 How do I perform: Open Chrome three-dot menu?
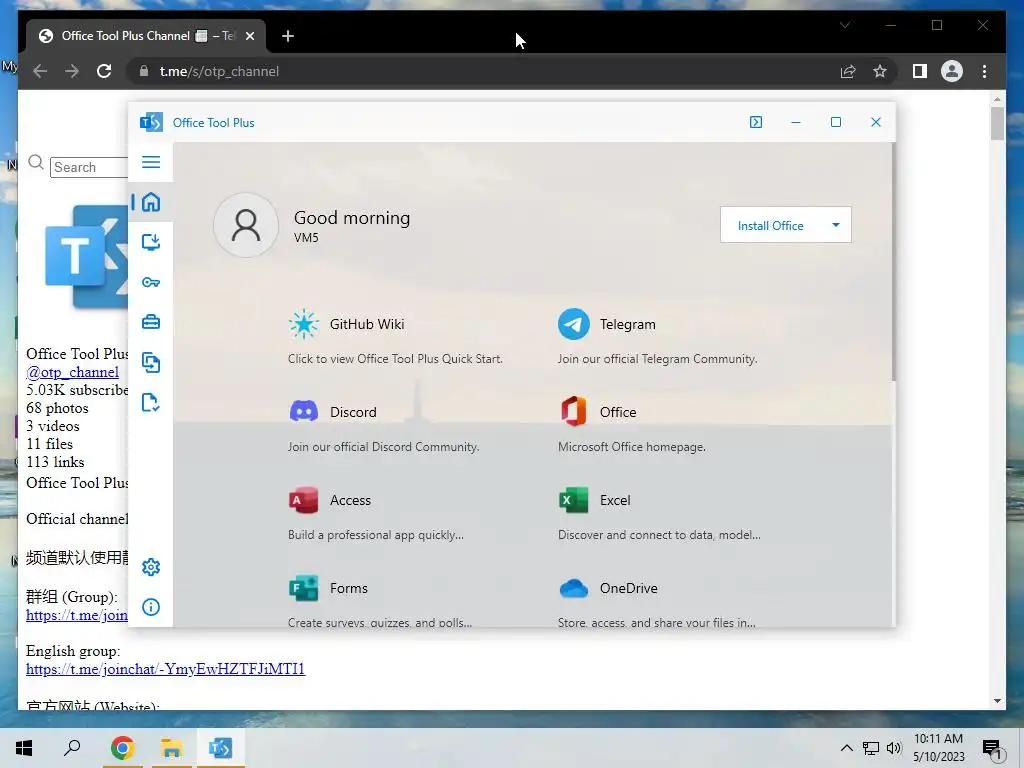click(984, 71)
